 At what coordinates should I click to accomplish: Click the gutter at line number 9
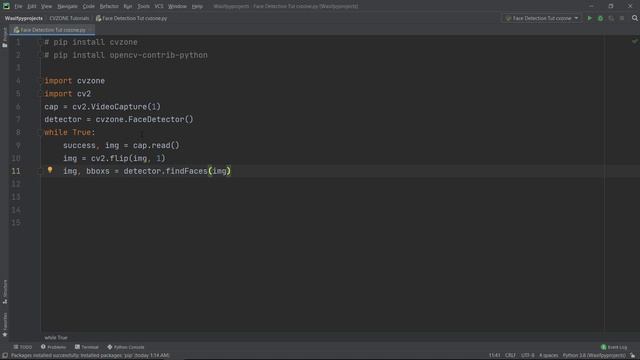18,145
